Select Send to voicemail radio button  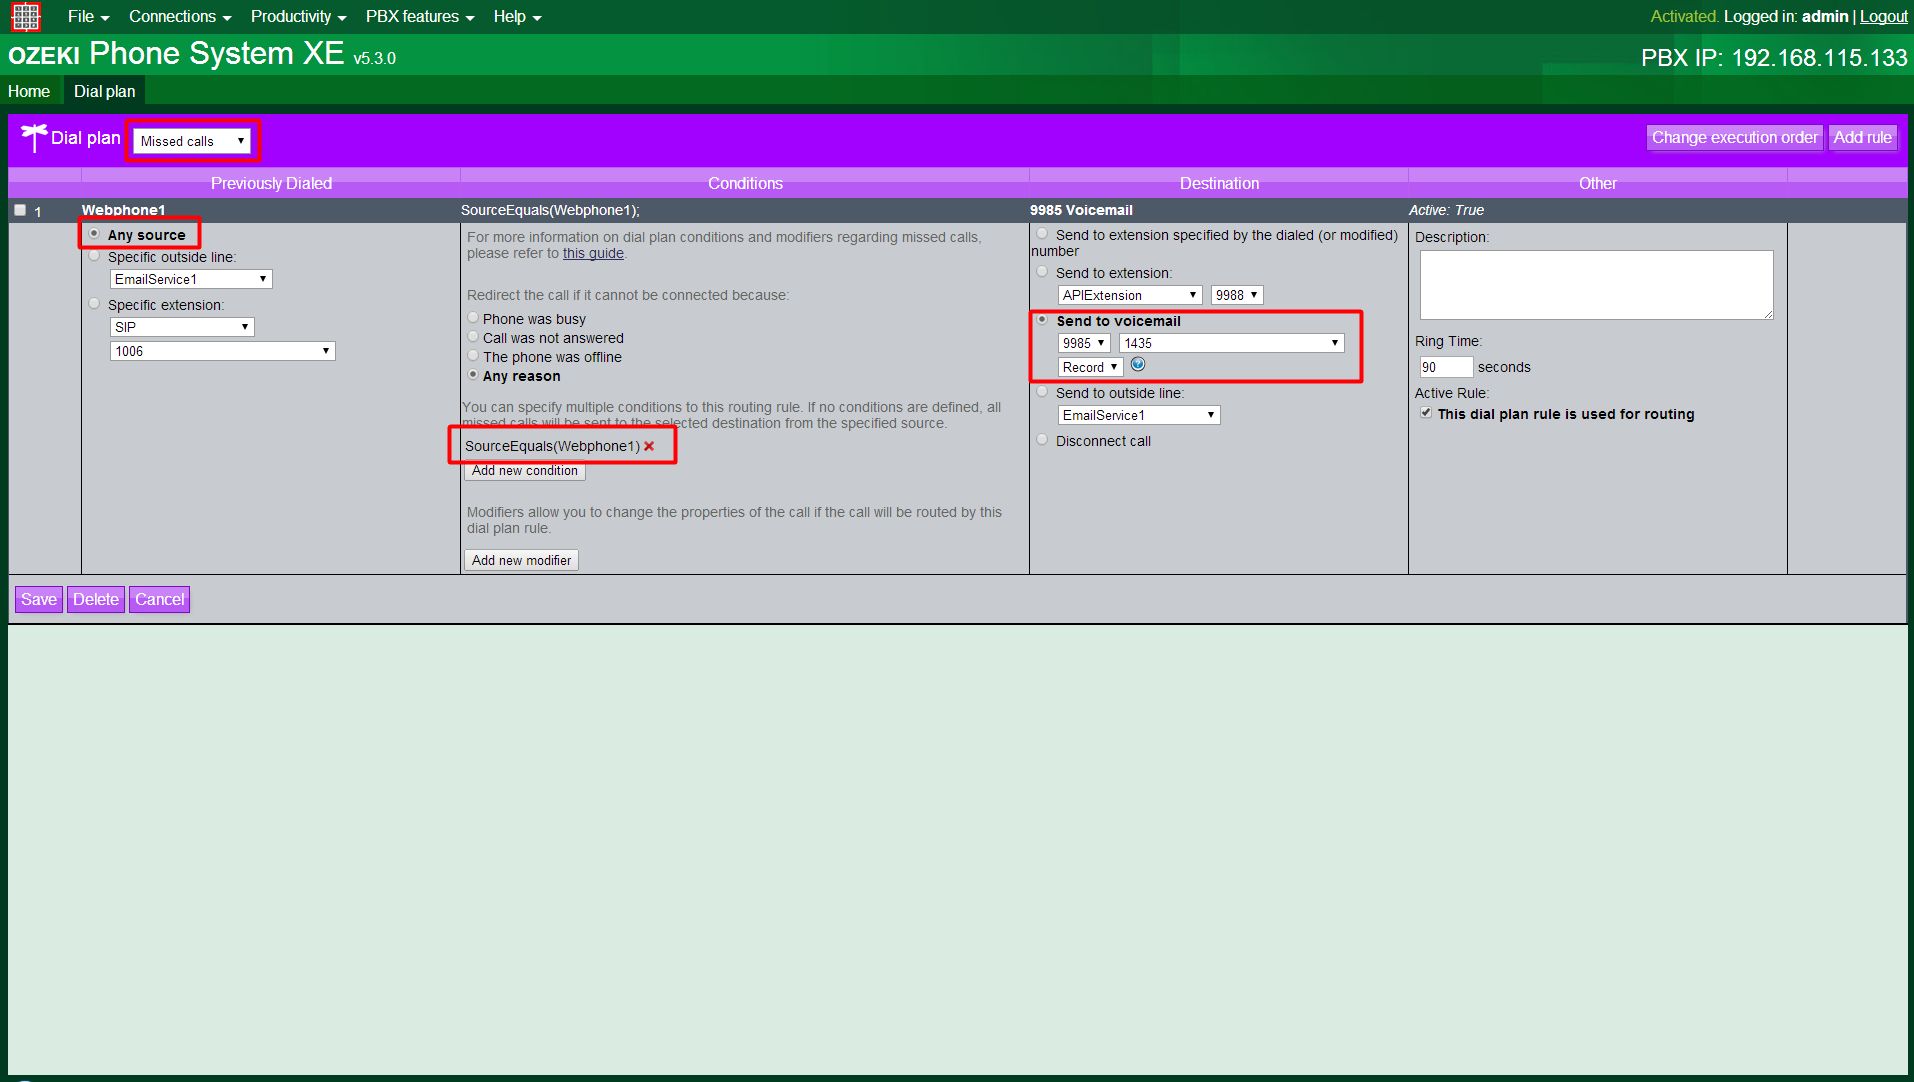(x=1042, y=320)
